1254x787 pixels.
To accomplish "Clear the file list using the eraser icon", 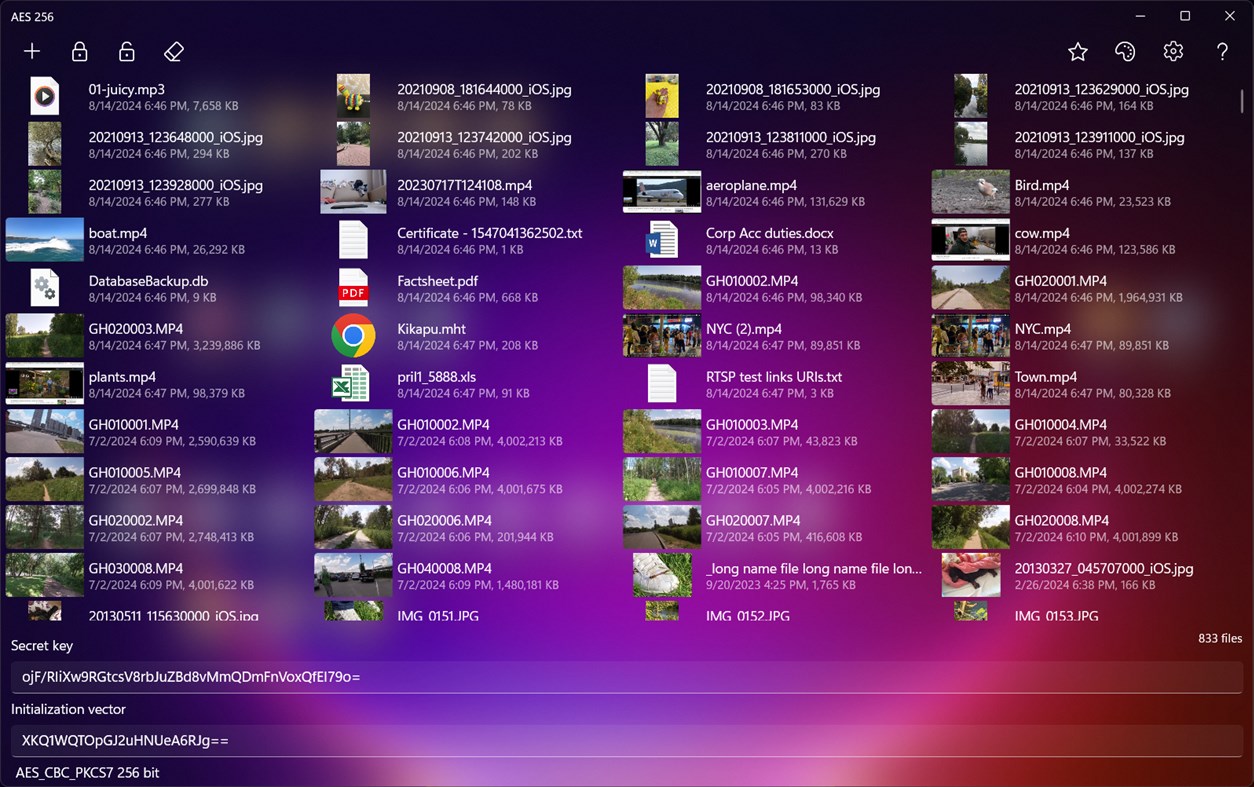I will 173,51.
